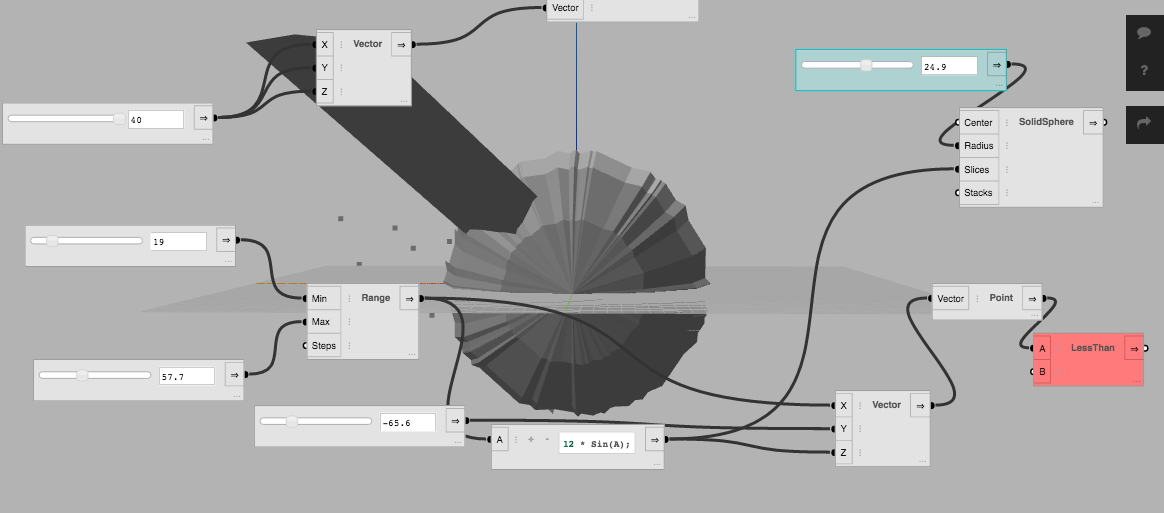
Task: Click the slider handle on the -65.6 node
Action: 292,422
